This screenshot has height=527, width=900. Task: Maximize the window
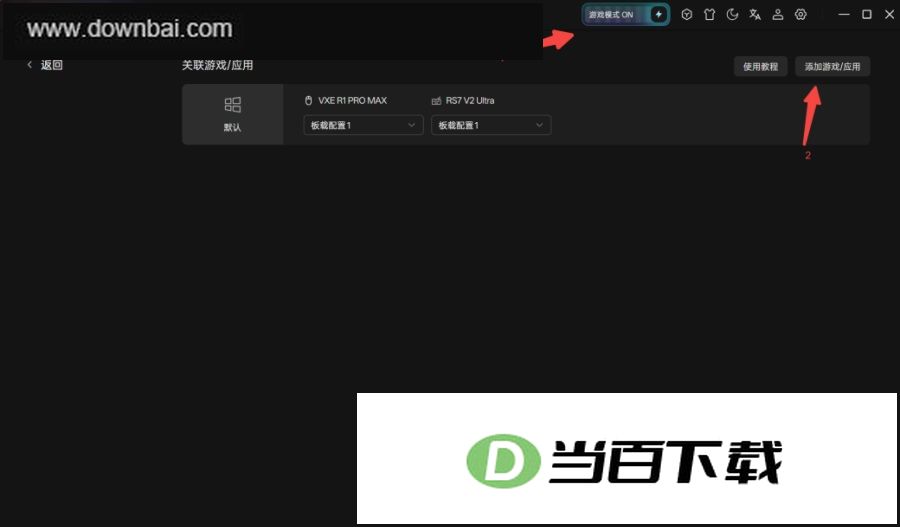click(867, 15)
